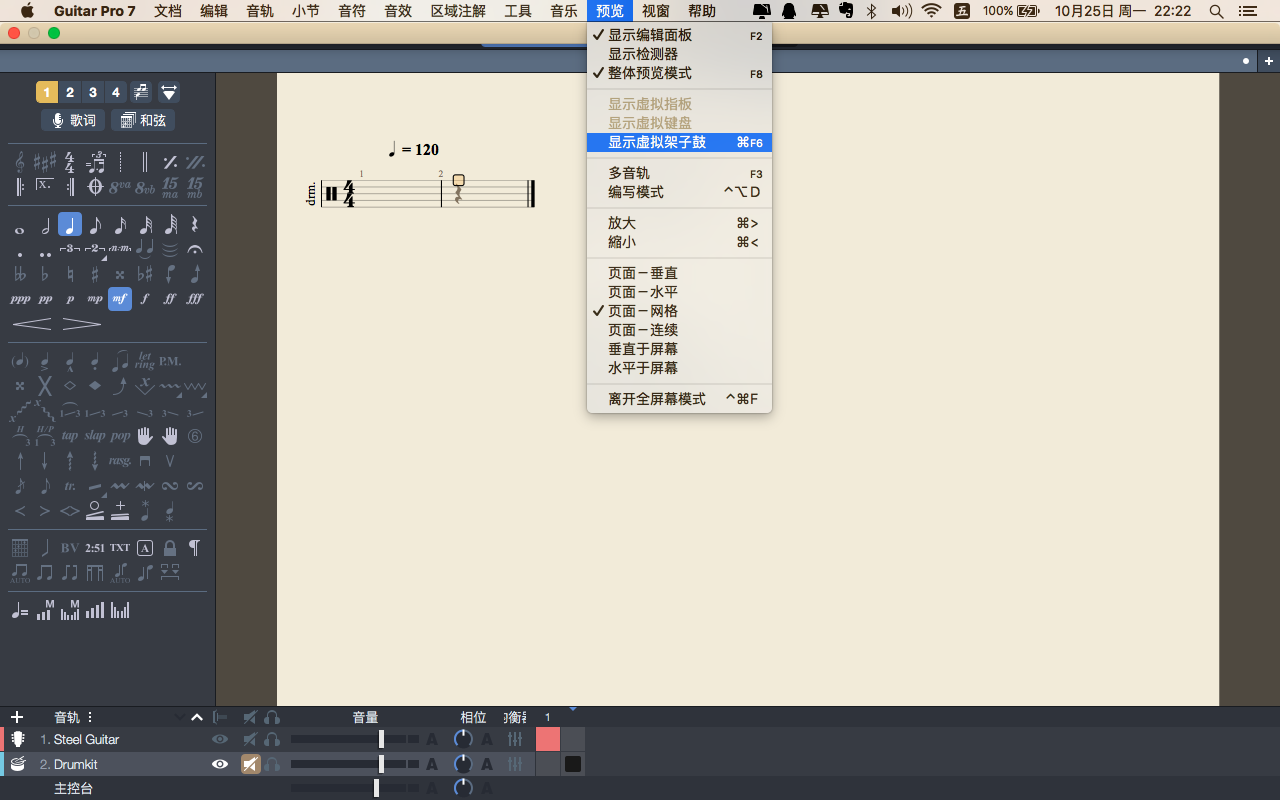Select 显示虚拟架子鼓 menu entry

[657, 142]
